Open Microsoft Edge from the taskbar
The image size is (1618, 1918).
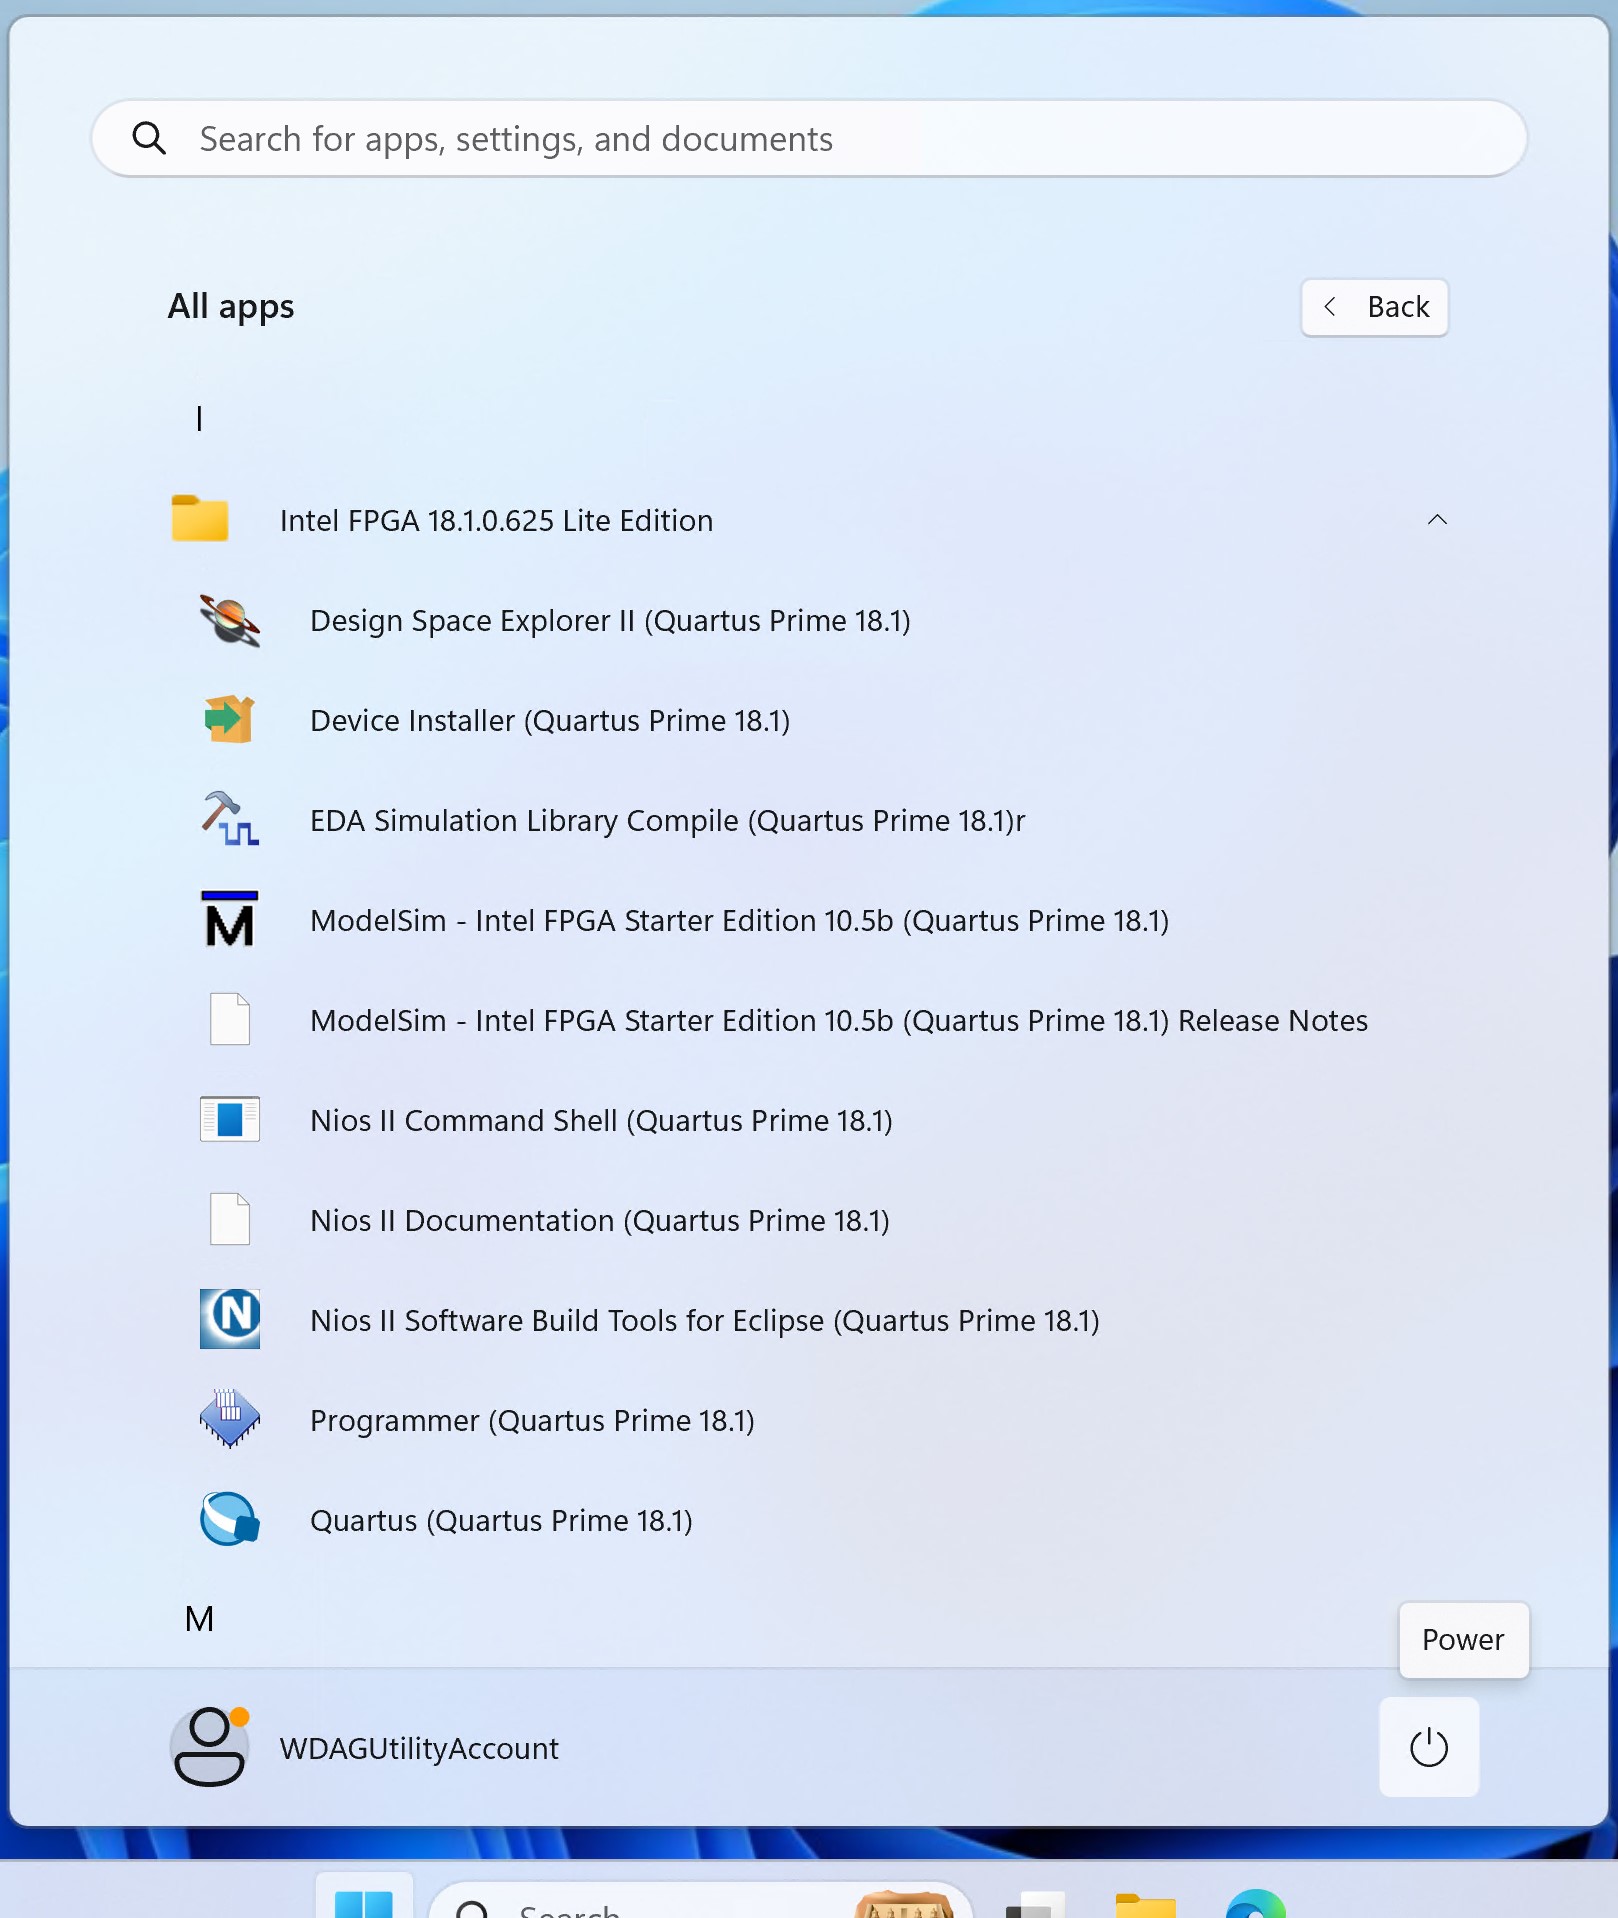1256,1902
